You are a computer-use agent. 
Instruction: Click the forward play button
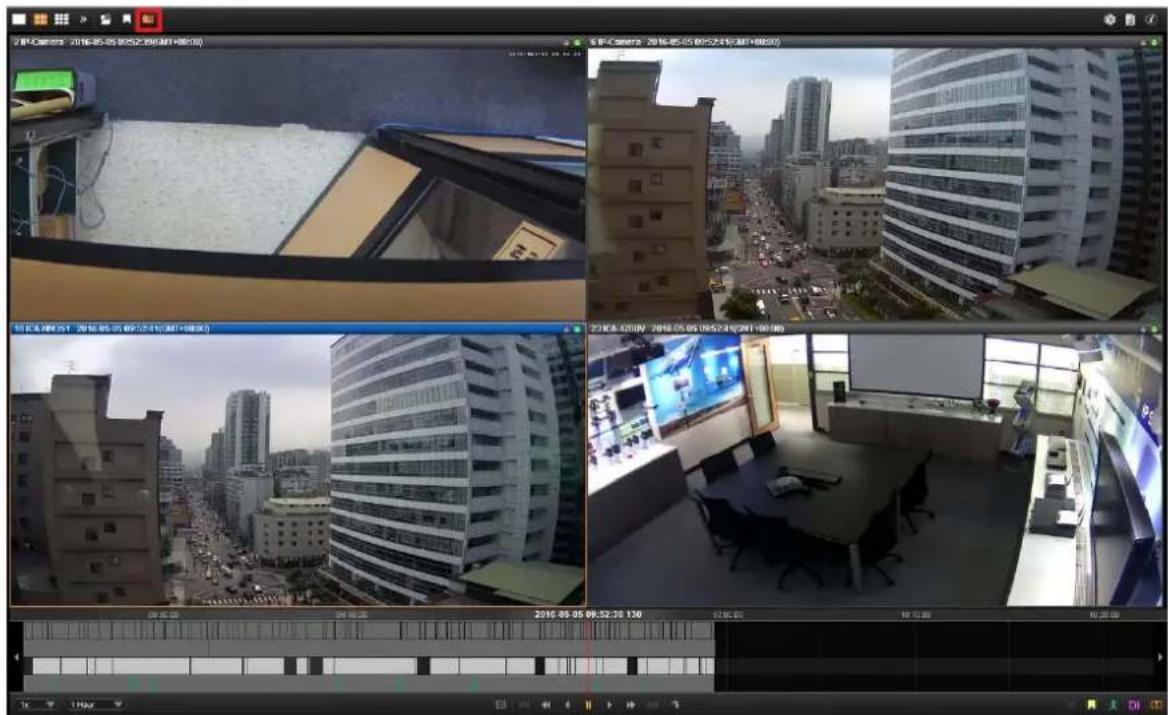[609, 705]
